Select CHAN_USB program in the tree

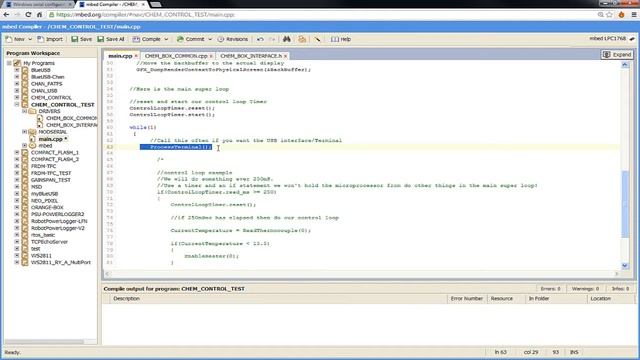click(44, 91)
